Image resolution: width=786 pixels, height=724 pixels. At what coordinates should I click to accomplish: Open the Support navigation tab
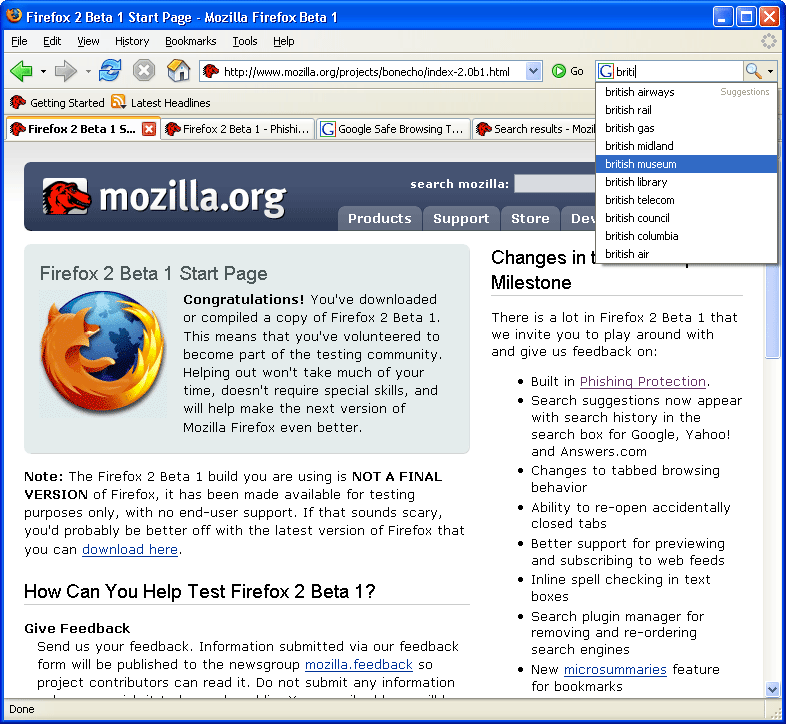(461, 219)
